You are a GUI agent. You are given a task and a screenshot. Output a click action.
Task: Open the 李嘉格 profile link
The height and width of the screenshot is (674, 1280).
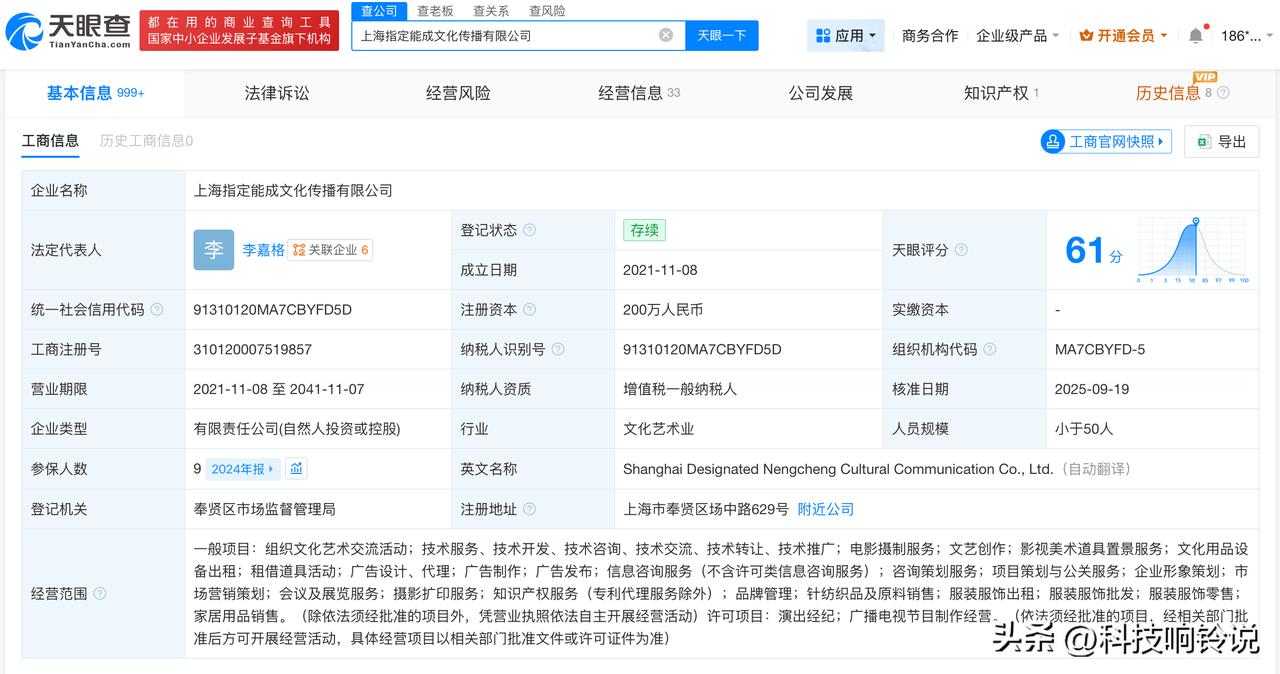261,250
